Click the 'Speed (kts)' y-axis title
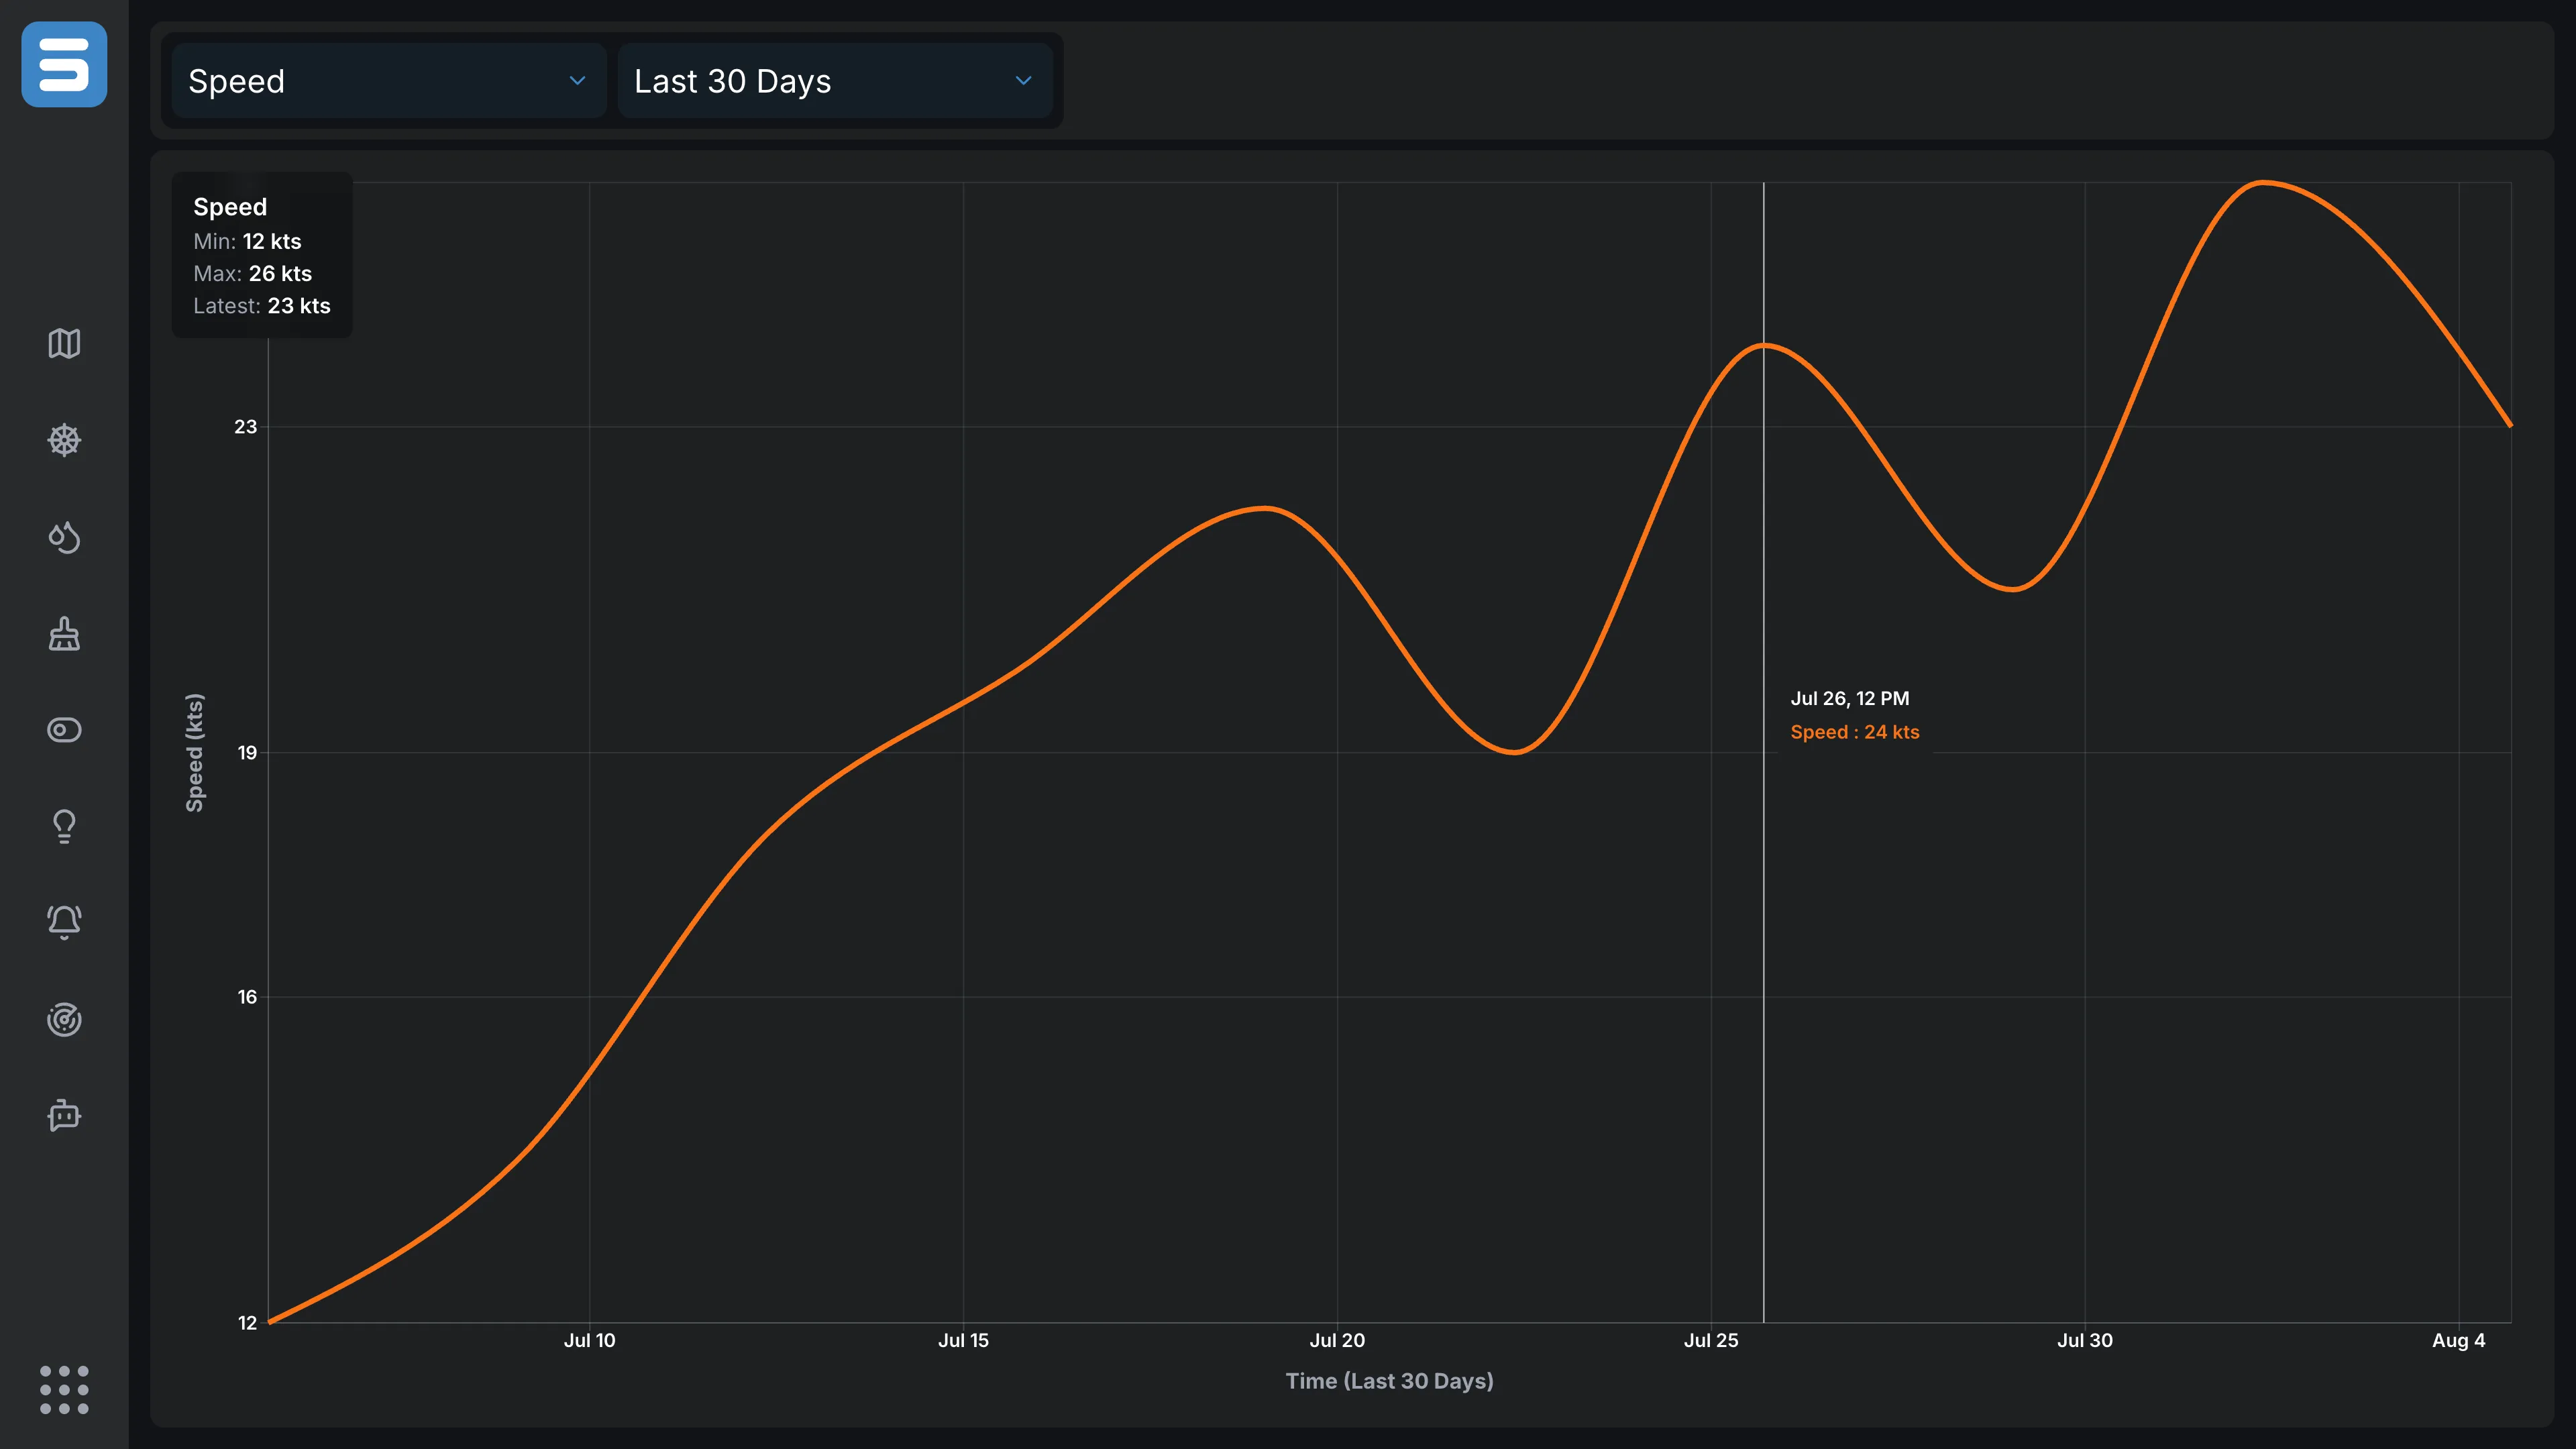Viewport: 2576px width, 1449px height. (195, 752)
